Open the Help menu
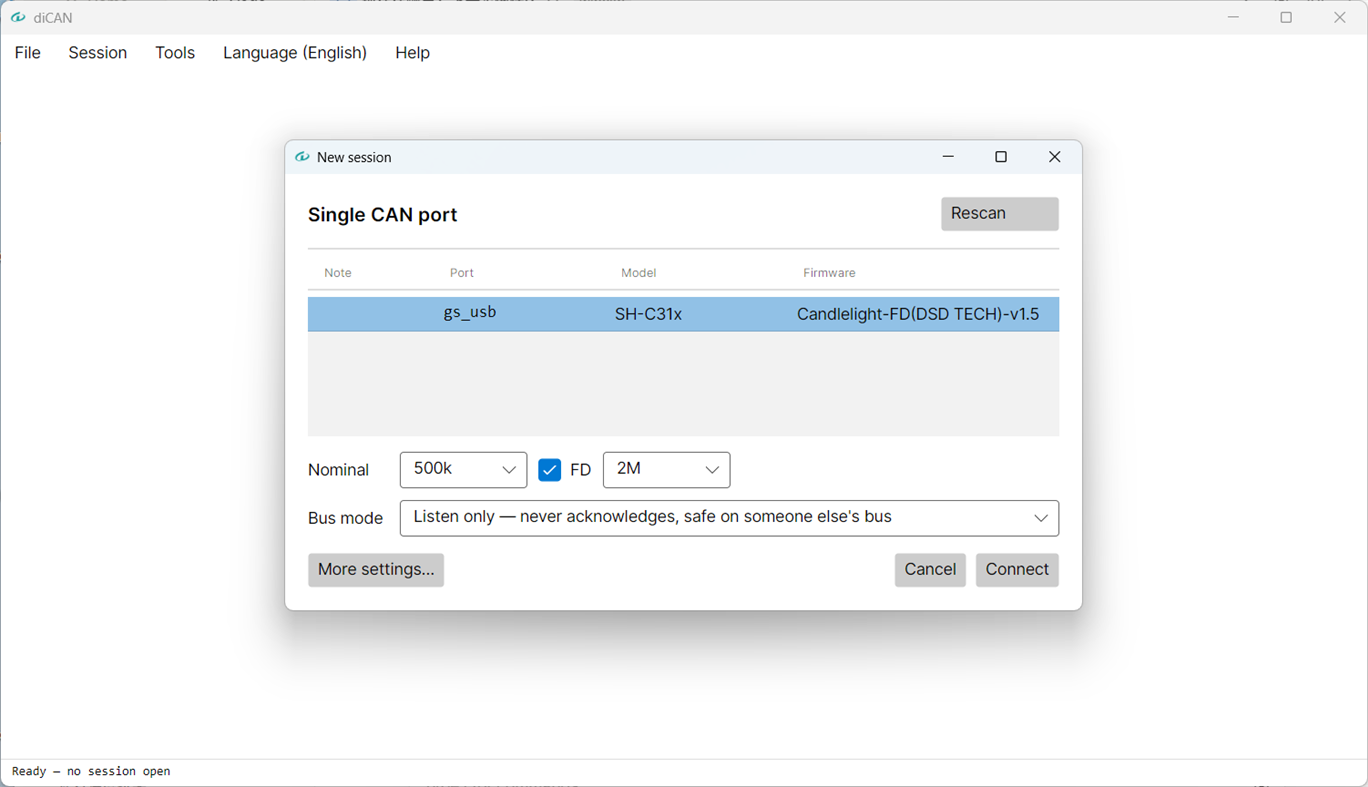 coord(412,53)
